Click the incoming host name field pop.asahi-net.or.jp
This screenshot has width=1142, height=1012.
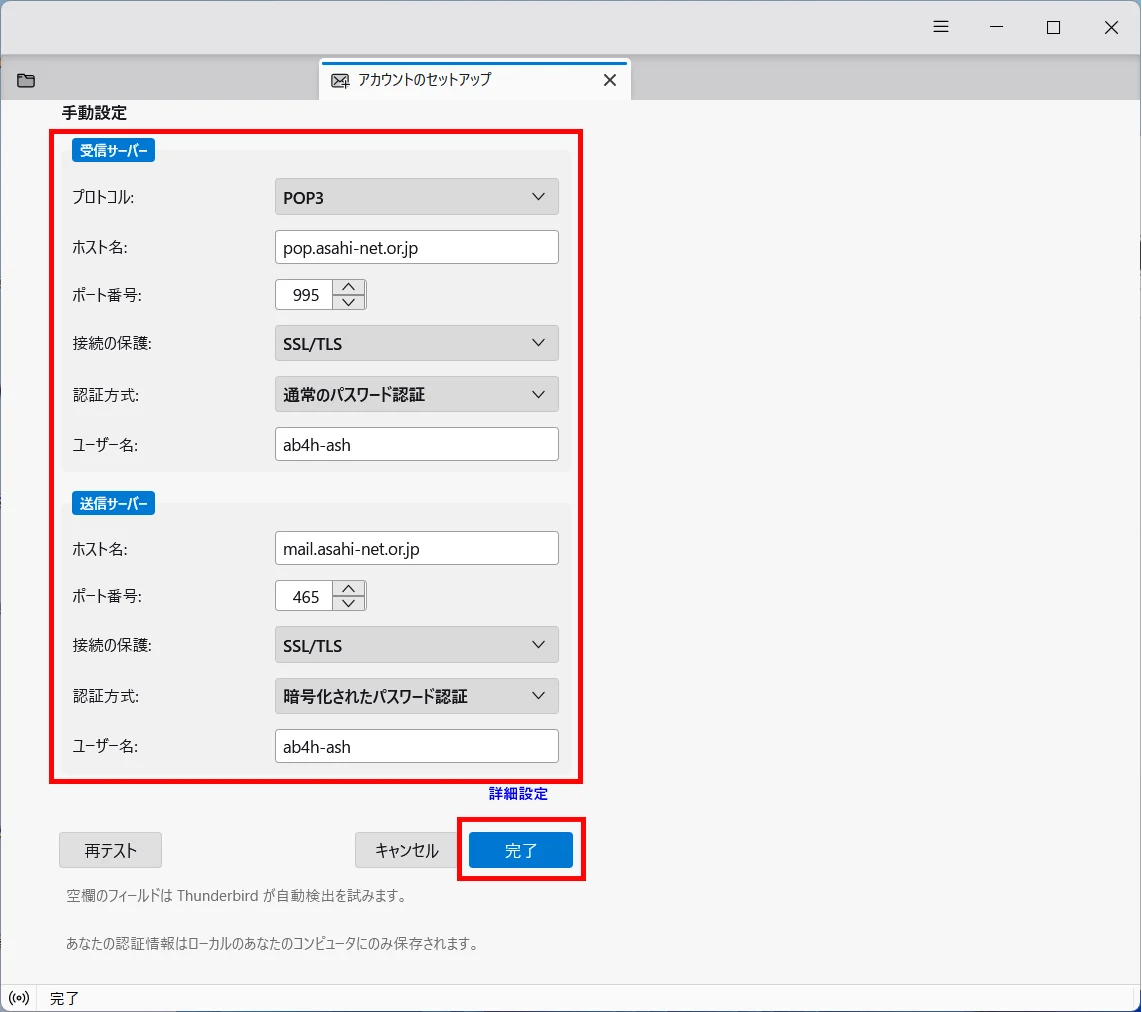click(416, 247)
